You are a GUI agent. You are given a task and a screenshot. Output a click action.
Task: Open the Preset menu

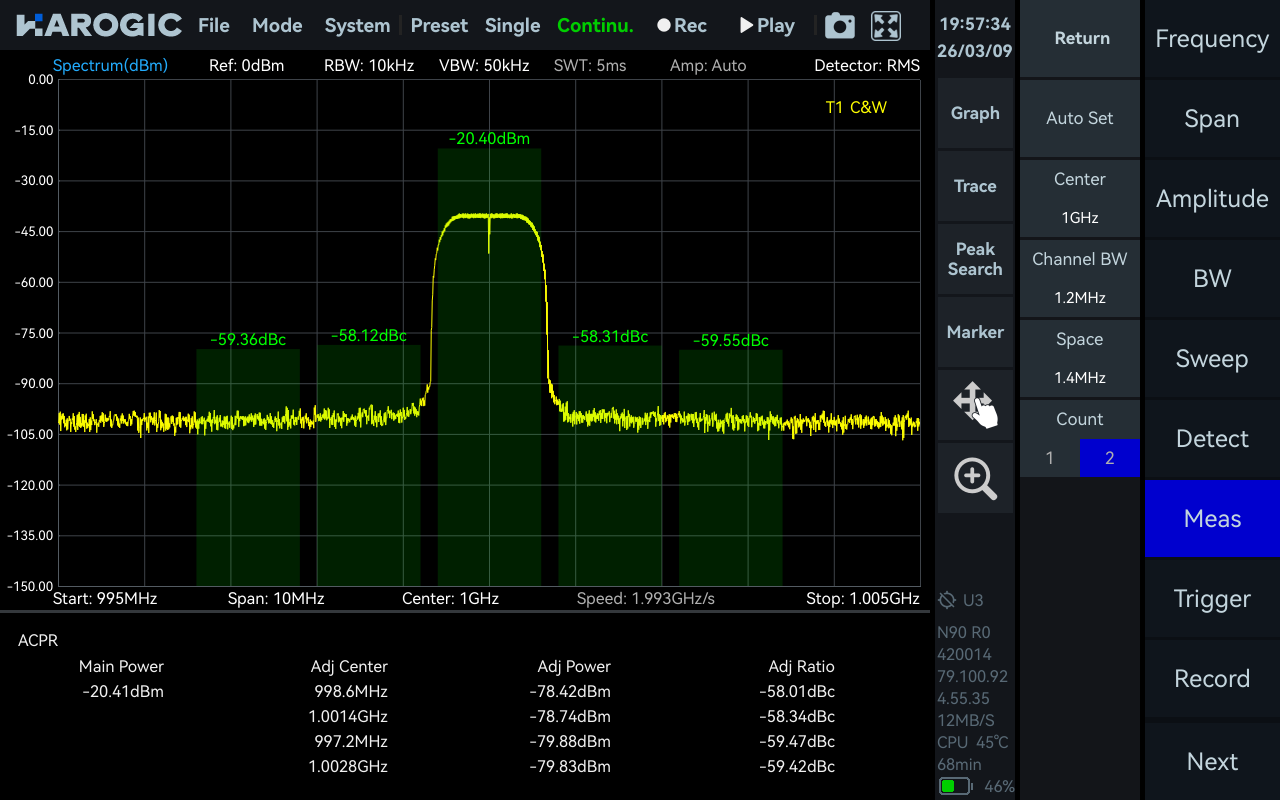439,25
